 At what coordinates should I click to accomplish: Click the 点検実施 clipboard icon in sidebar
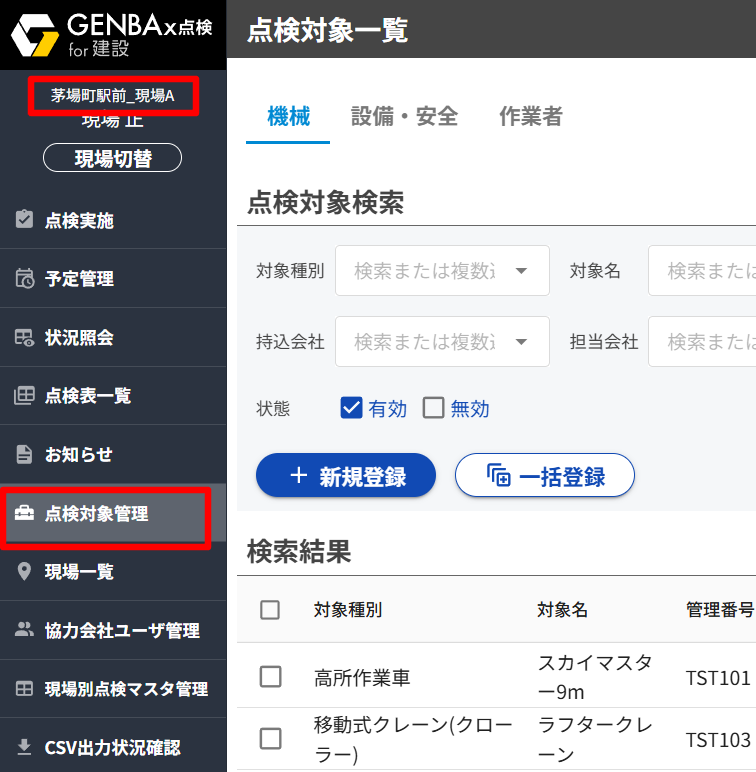(x=25, y=220)
